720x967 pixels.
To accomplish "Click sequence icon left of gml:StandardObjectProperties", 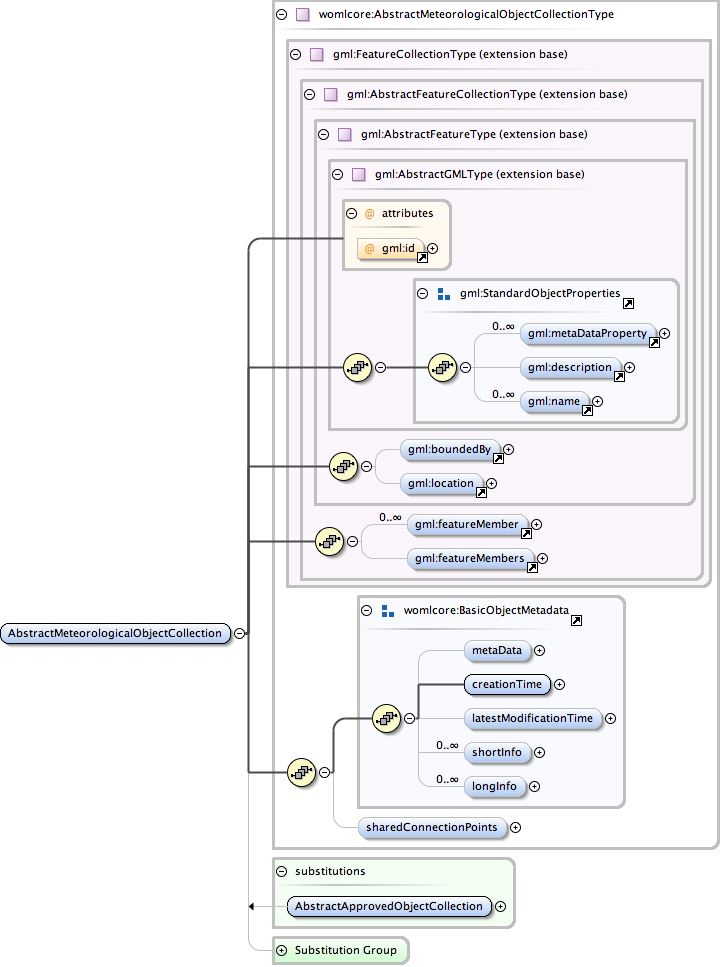I will click(357, 368).
